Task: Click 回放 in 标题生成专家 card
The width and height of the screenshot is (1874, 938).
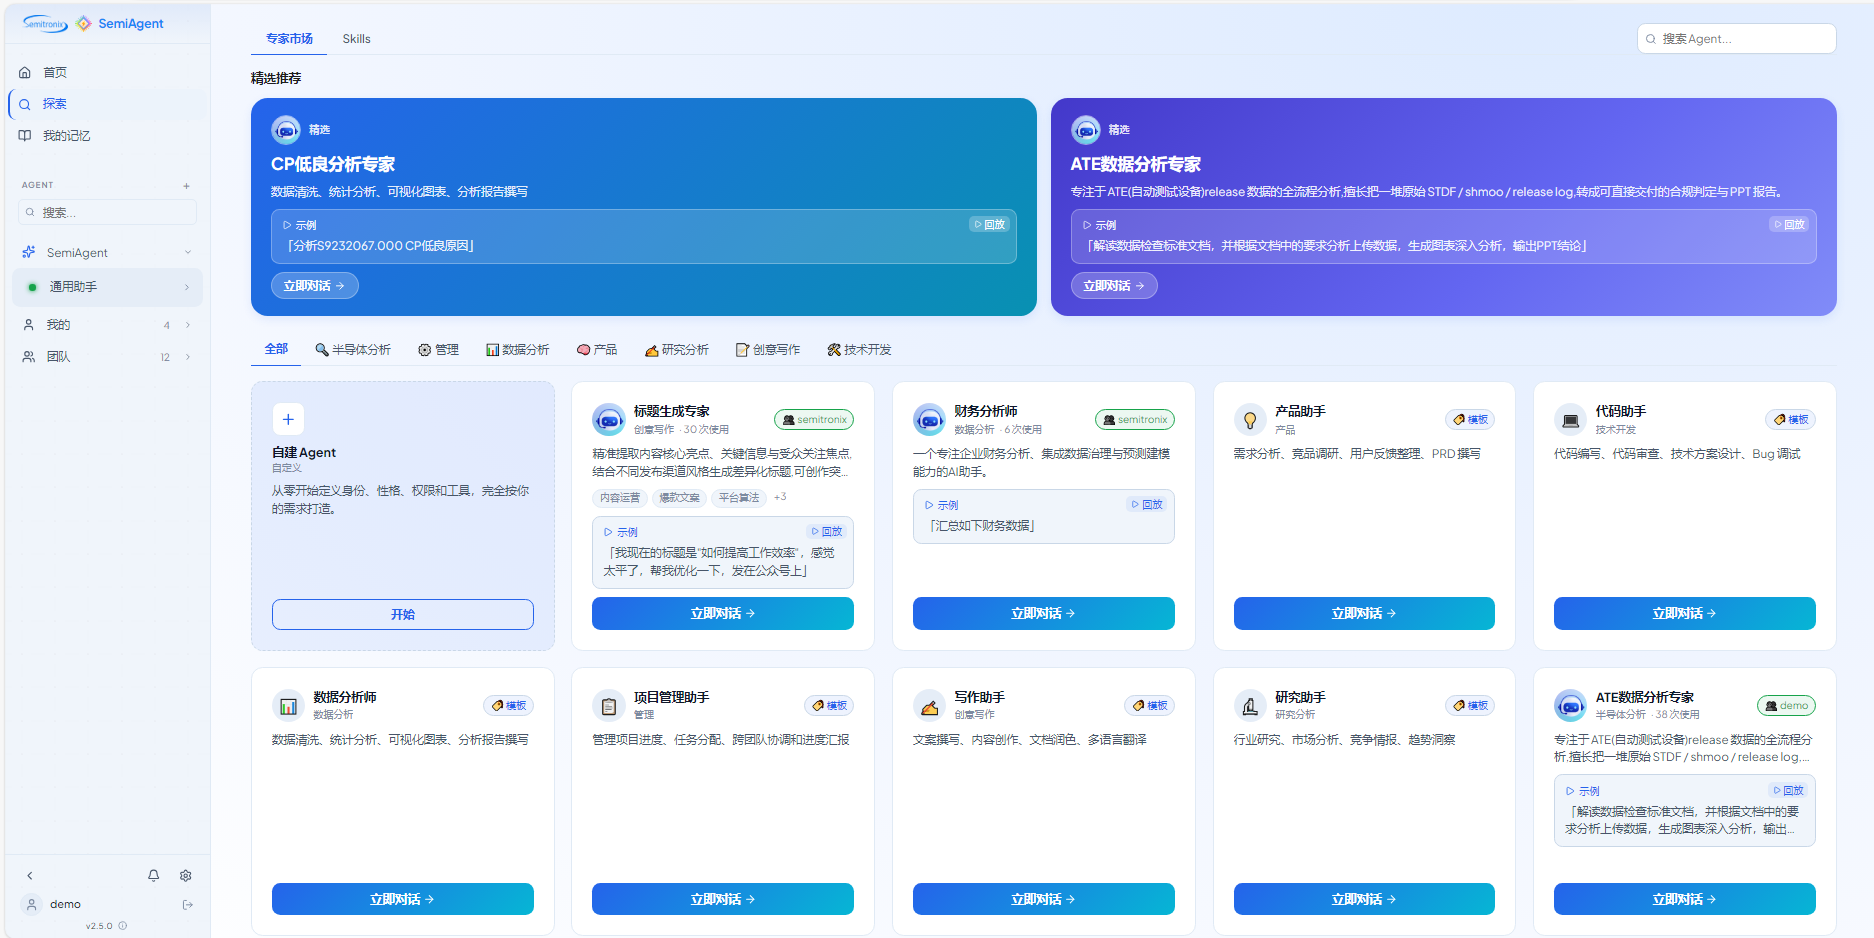Action: tap(827, 532)
